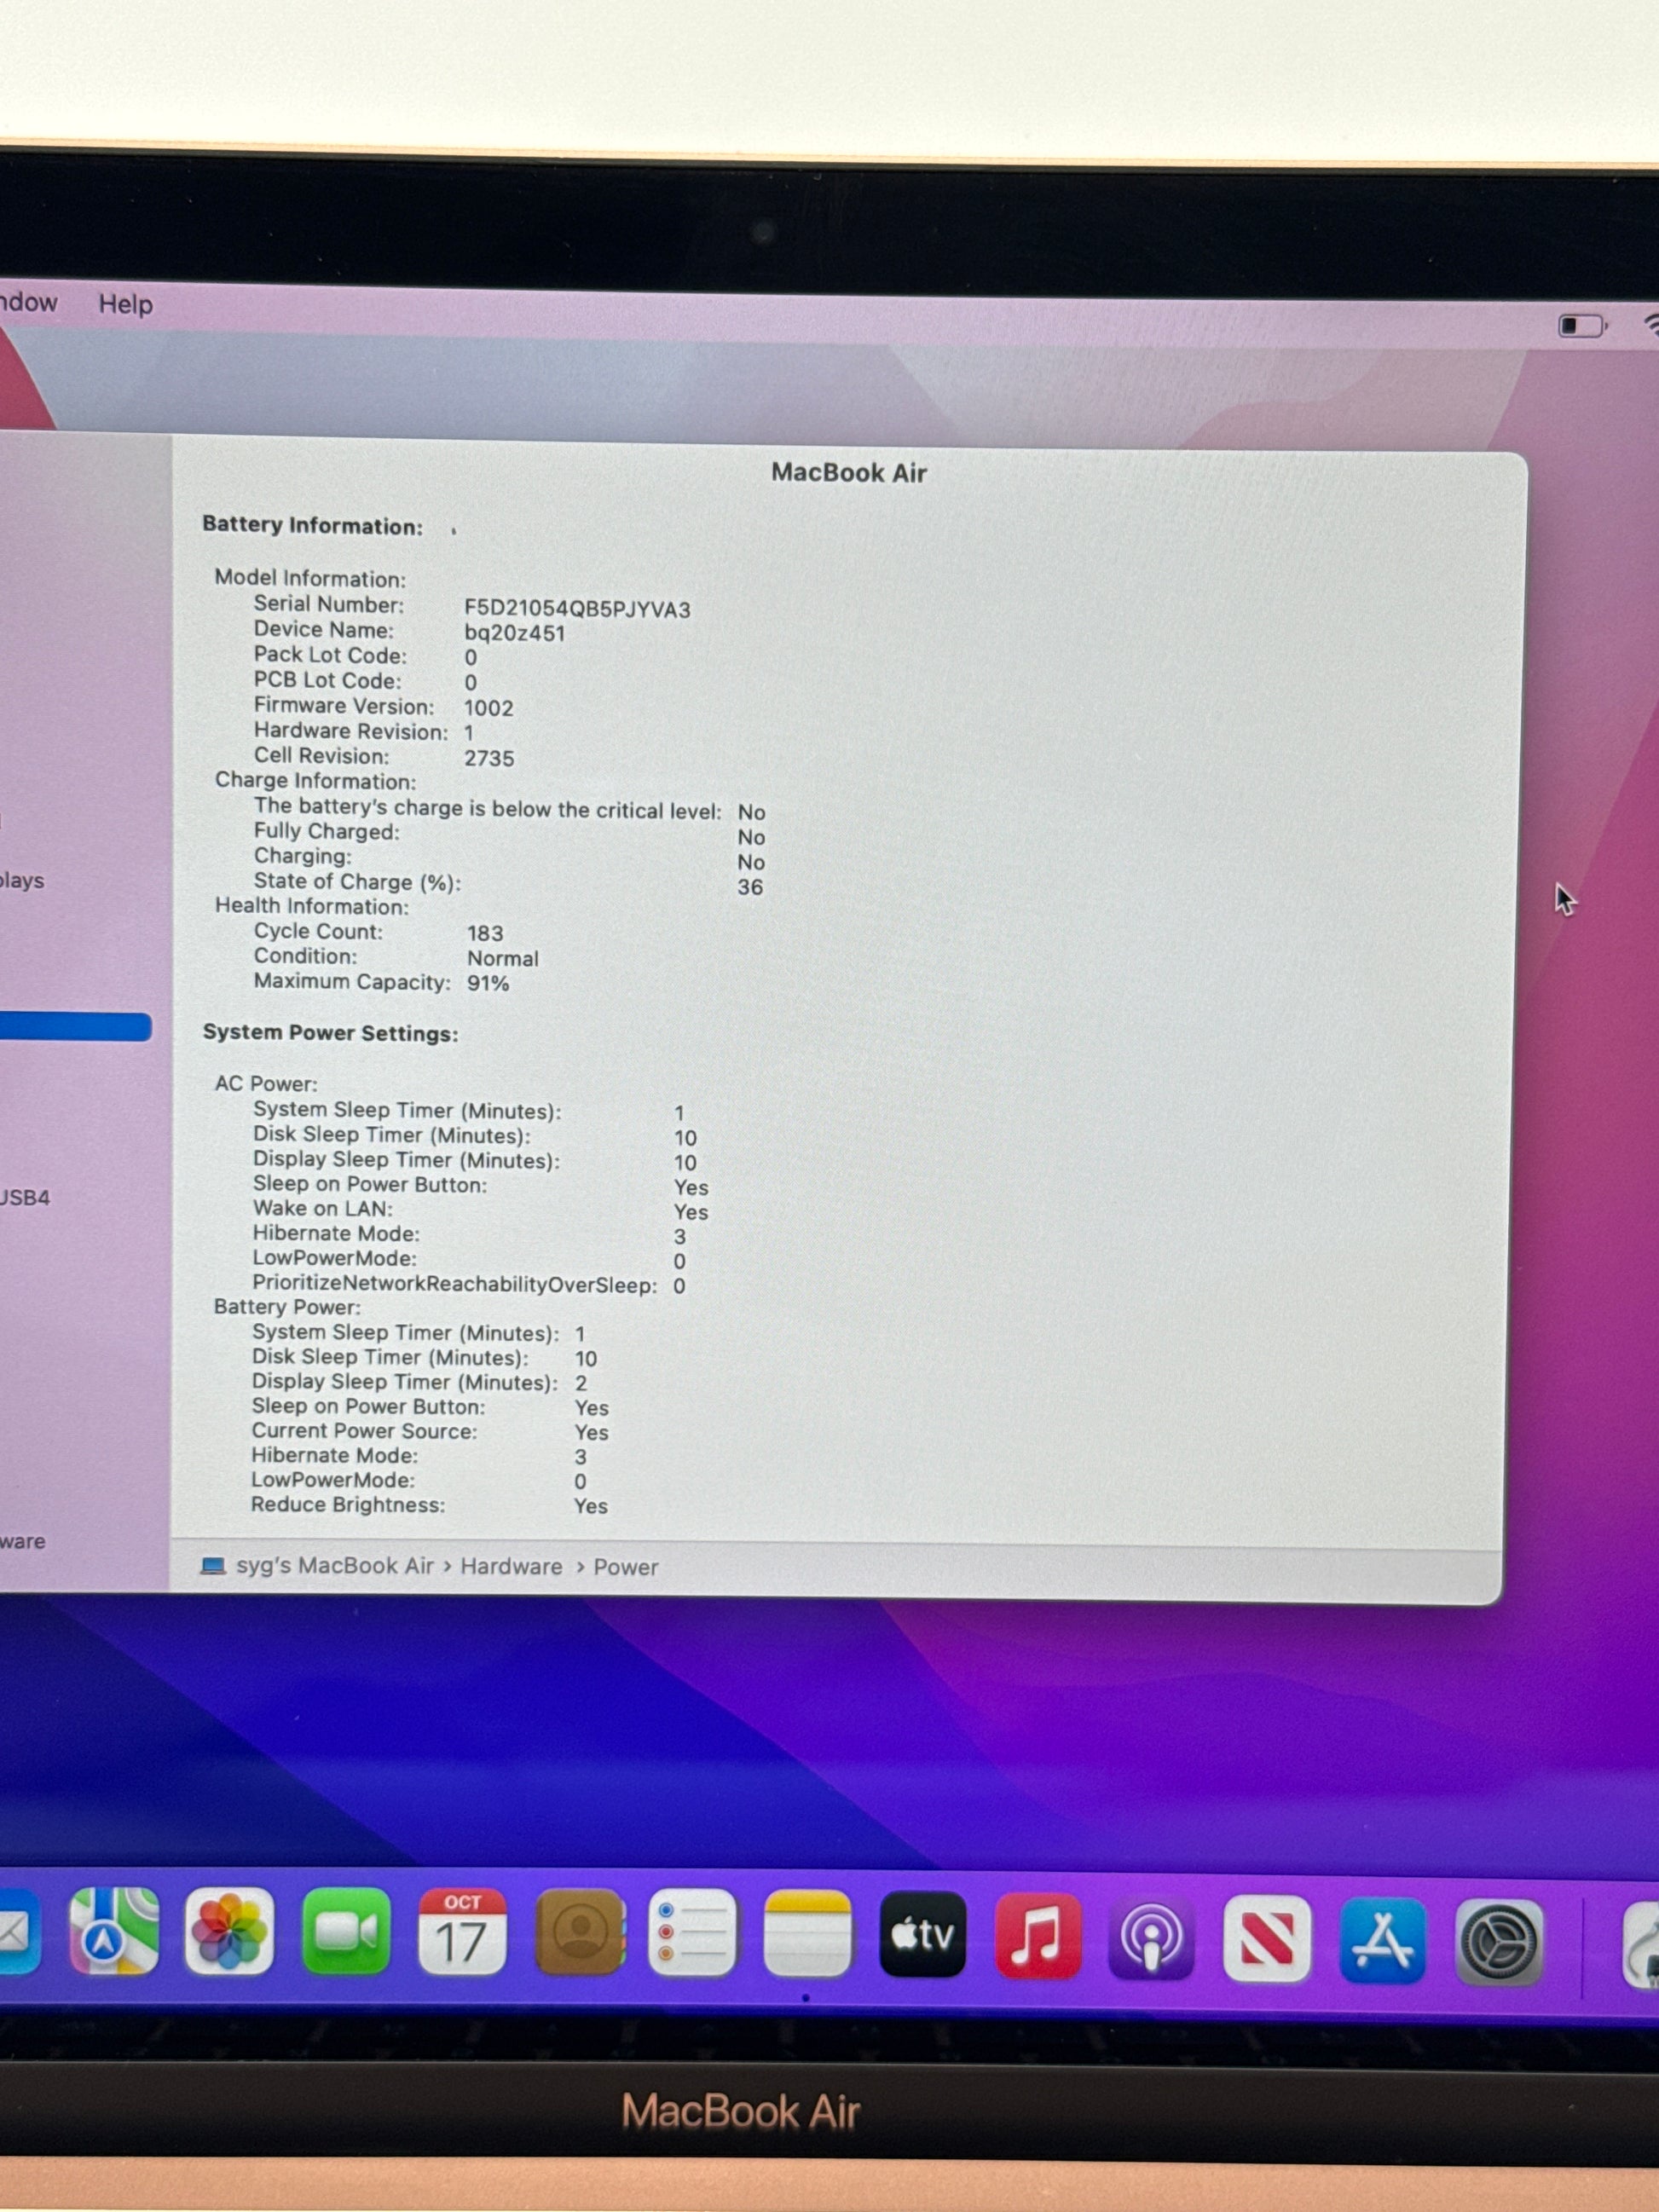The image size is (1659, 2212).
Task: Open the App Store from dock
Action: point(1382,1940)
